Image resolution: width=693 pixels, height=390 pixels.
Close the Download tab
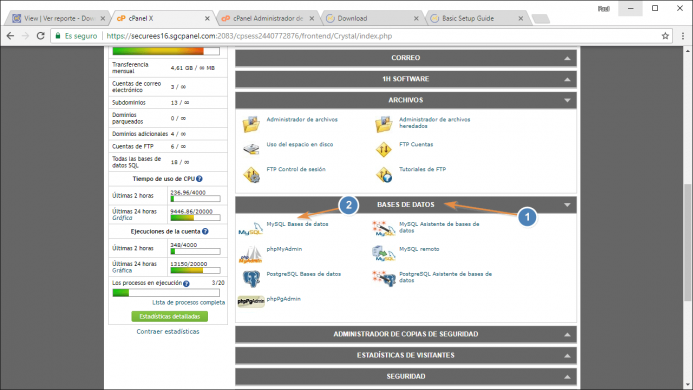416,19
